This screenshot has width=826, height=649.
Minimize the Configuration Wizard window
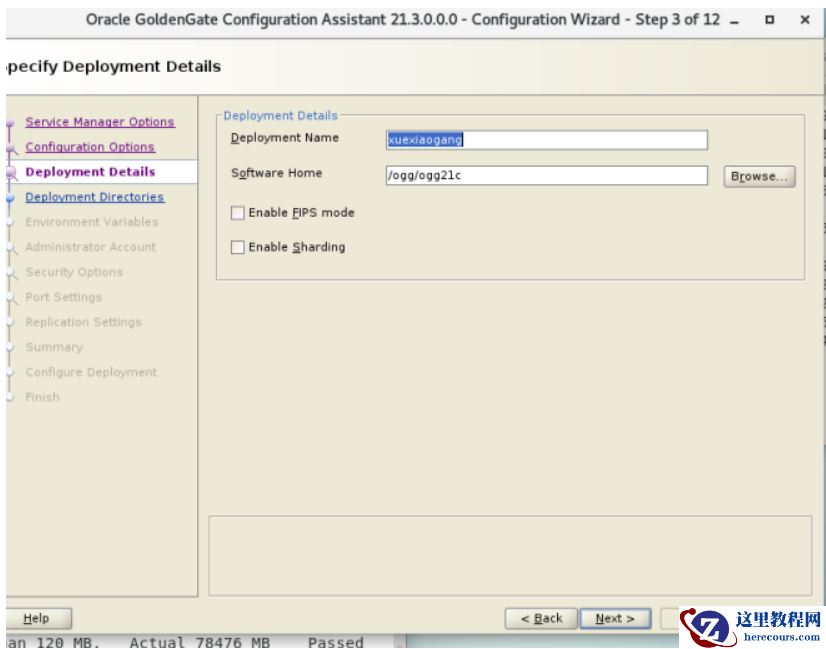point(734,21)
